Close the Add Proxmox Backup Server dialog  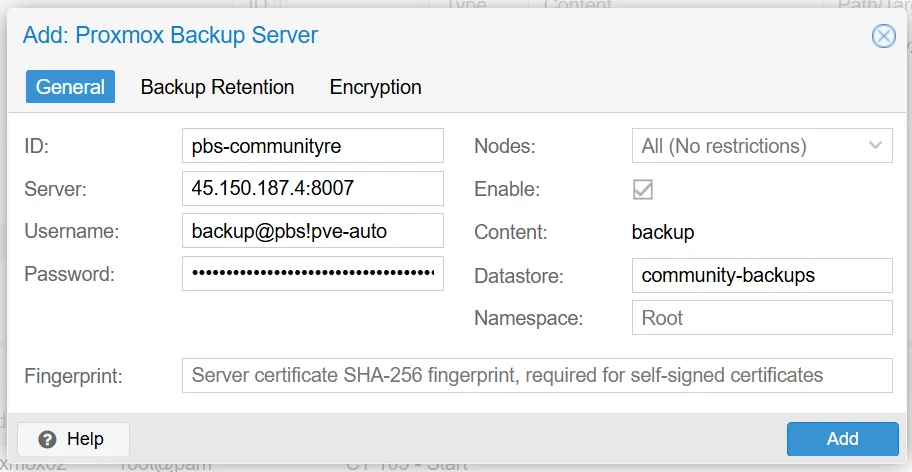[884, 36]
